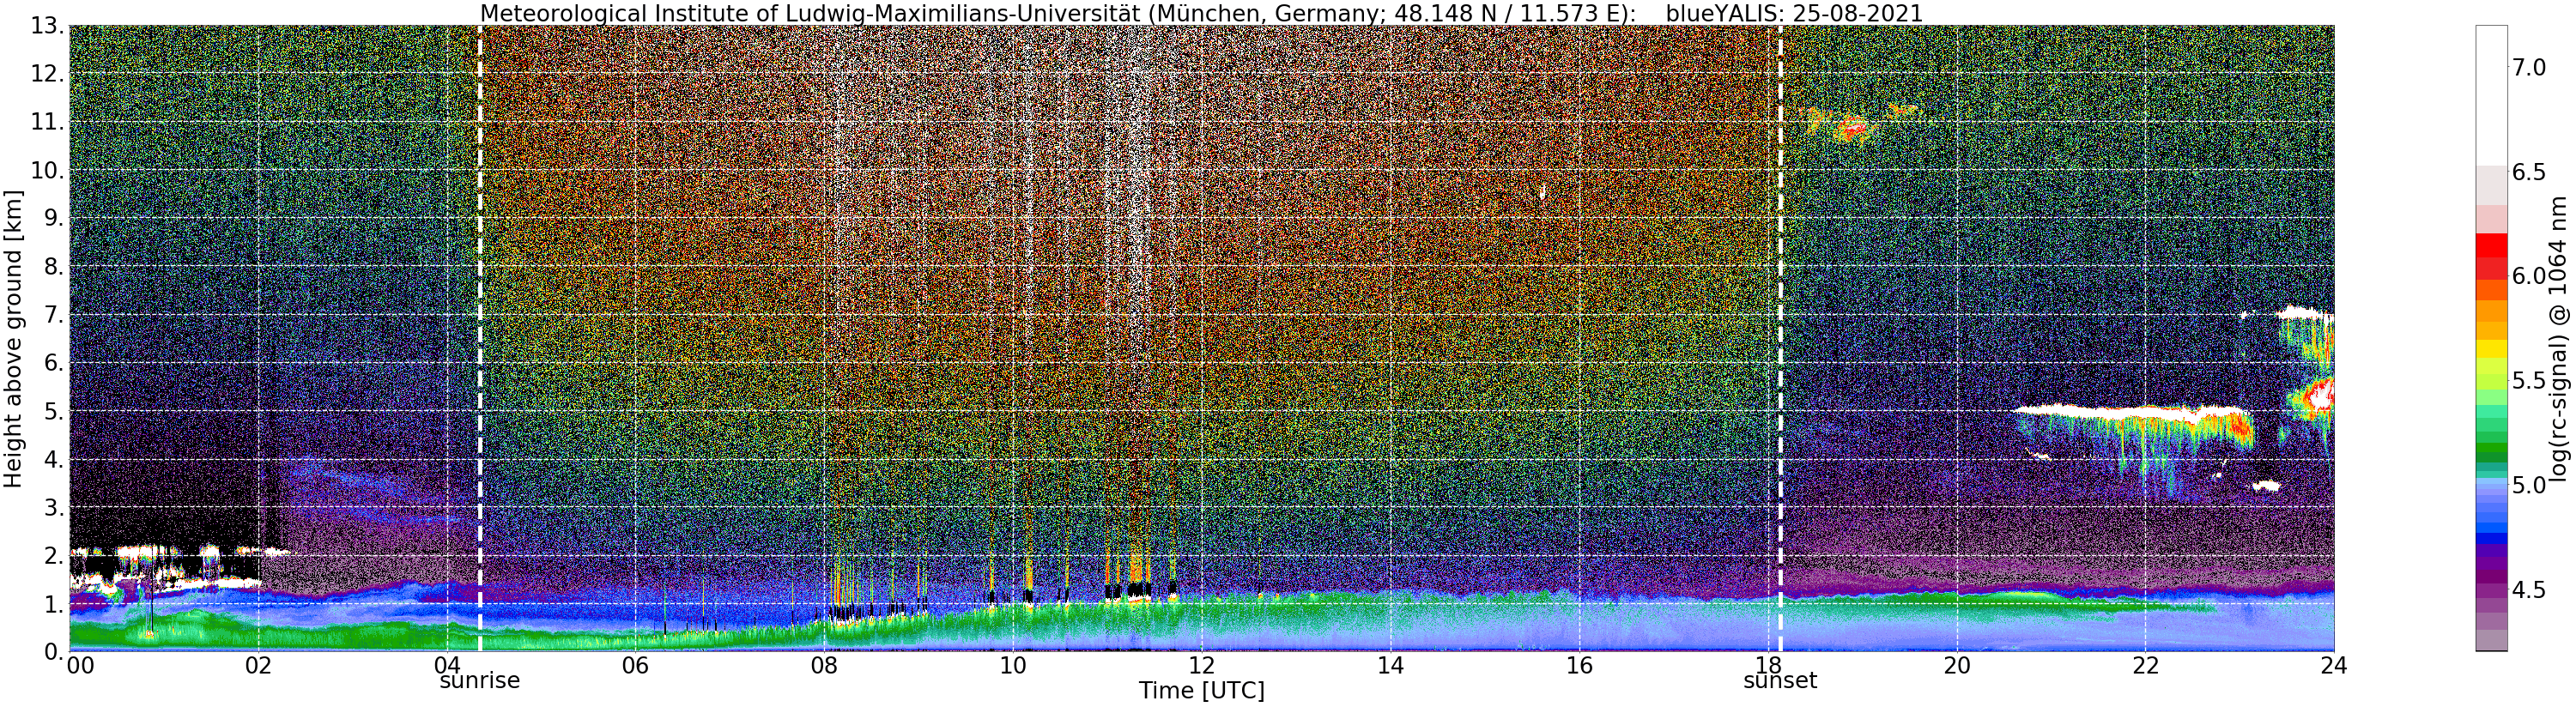Click the '18' time axis tick label
This screenshot has height=707, width=2576.
(x=1768, y=665)
